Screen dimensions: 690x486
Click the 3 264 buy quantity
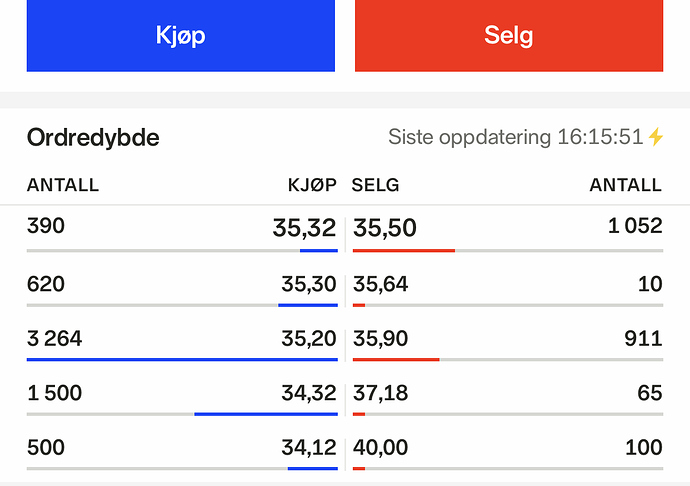pyautogui.click(x=54, y=339)
